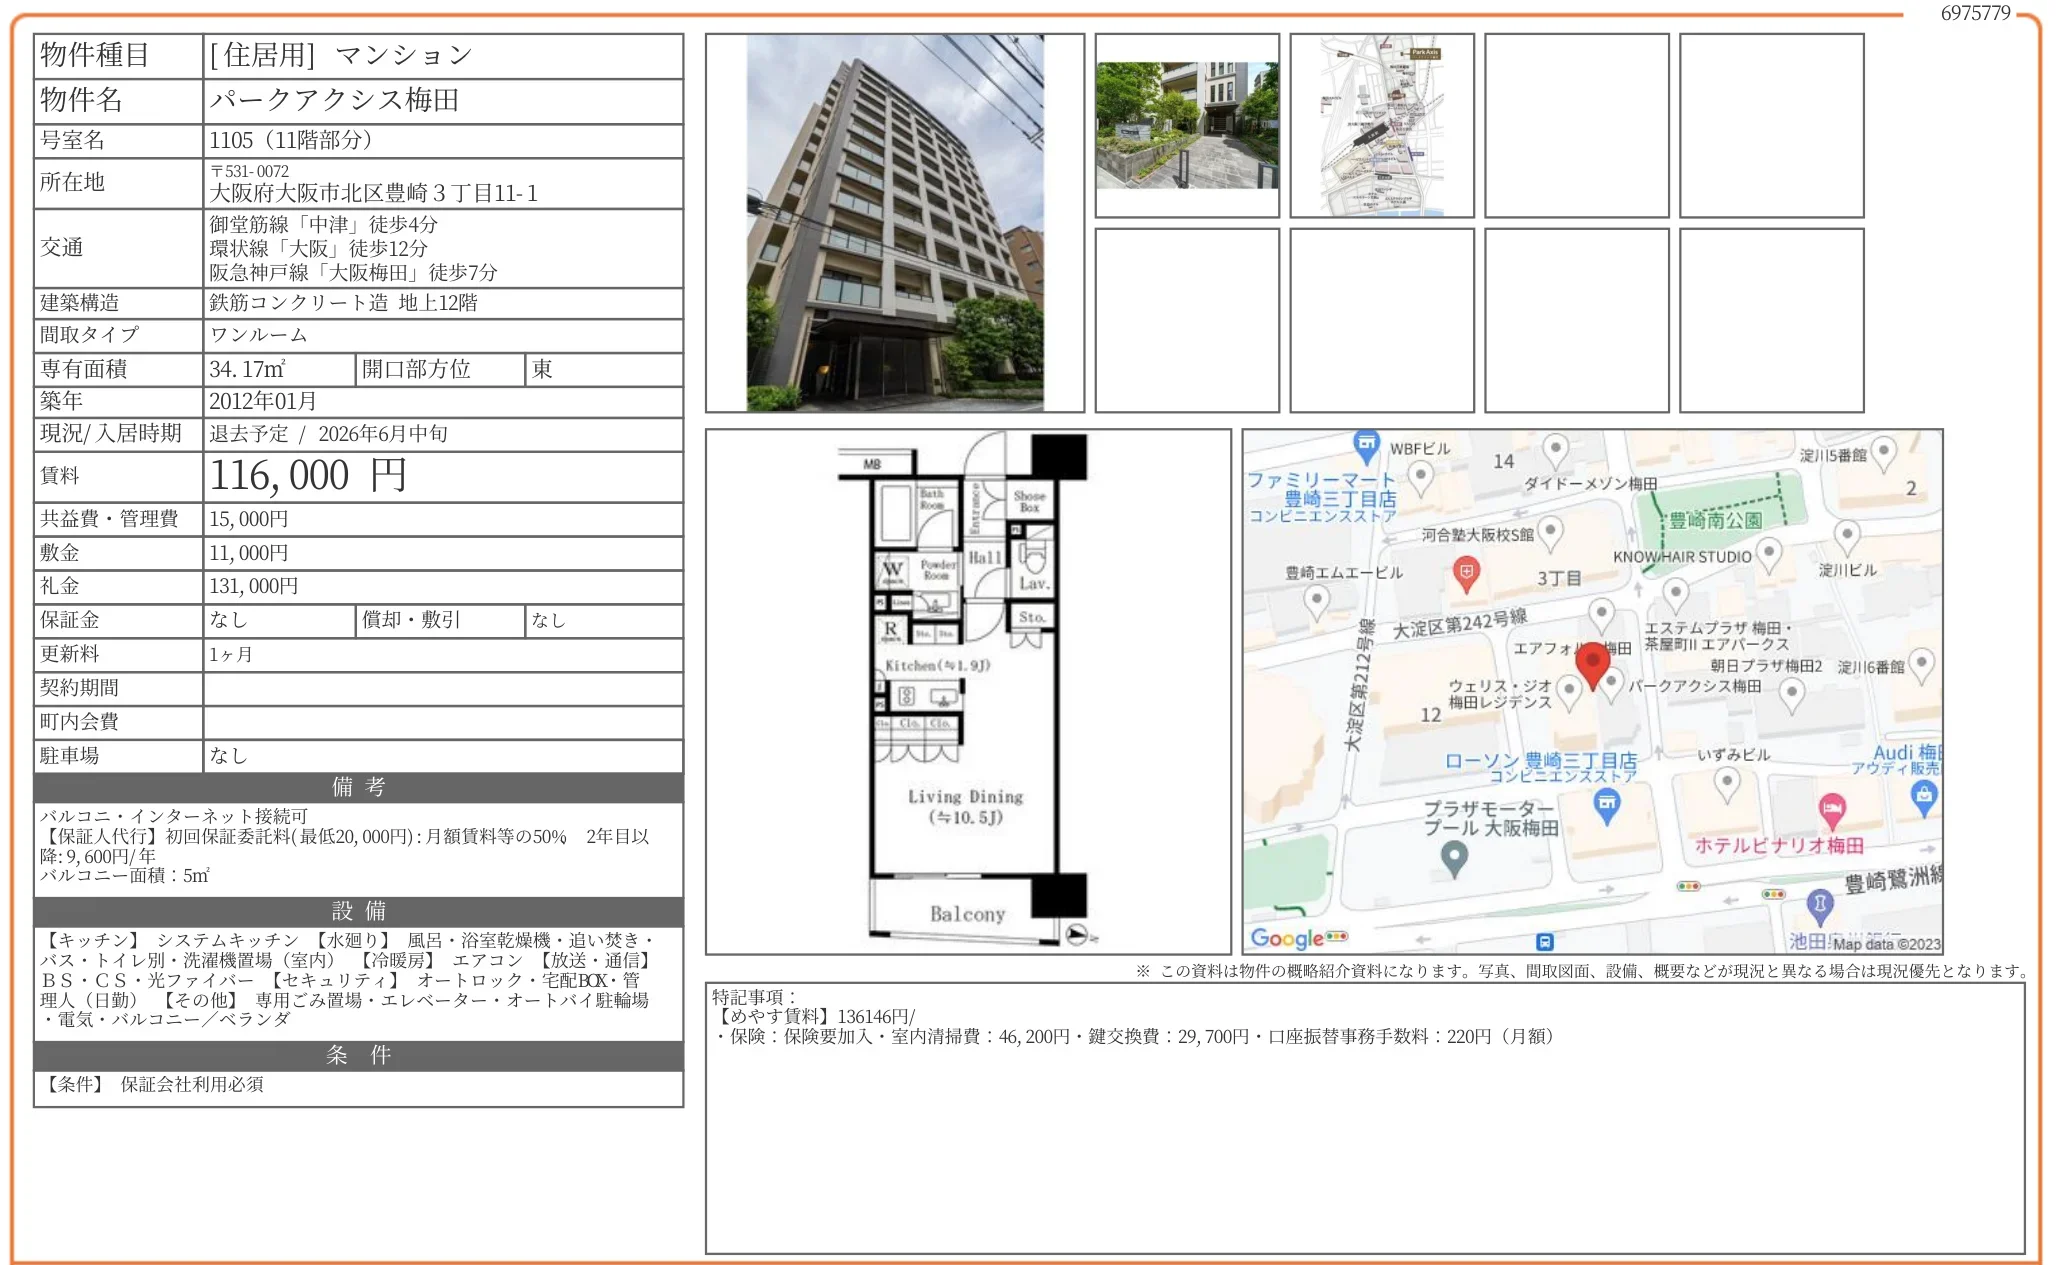Click the FamilyMart convenience store map pin
The width and height of the screenshot is (2056, 1265).
tap(1366, 444)
